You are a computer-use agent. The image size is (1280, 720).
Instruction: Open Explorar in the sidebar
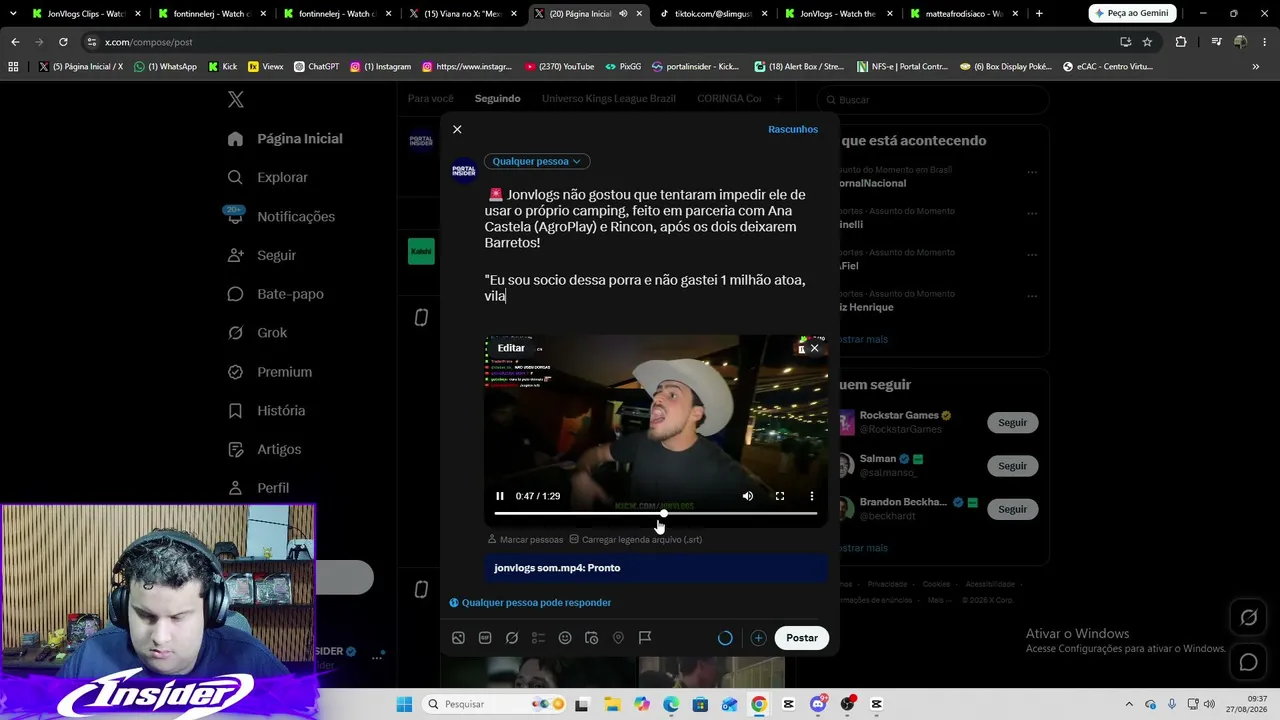point(268,177)
